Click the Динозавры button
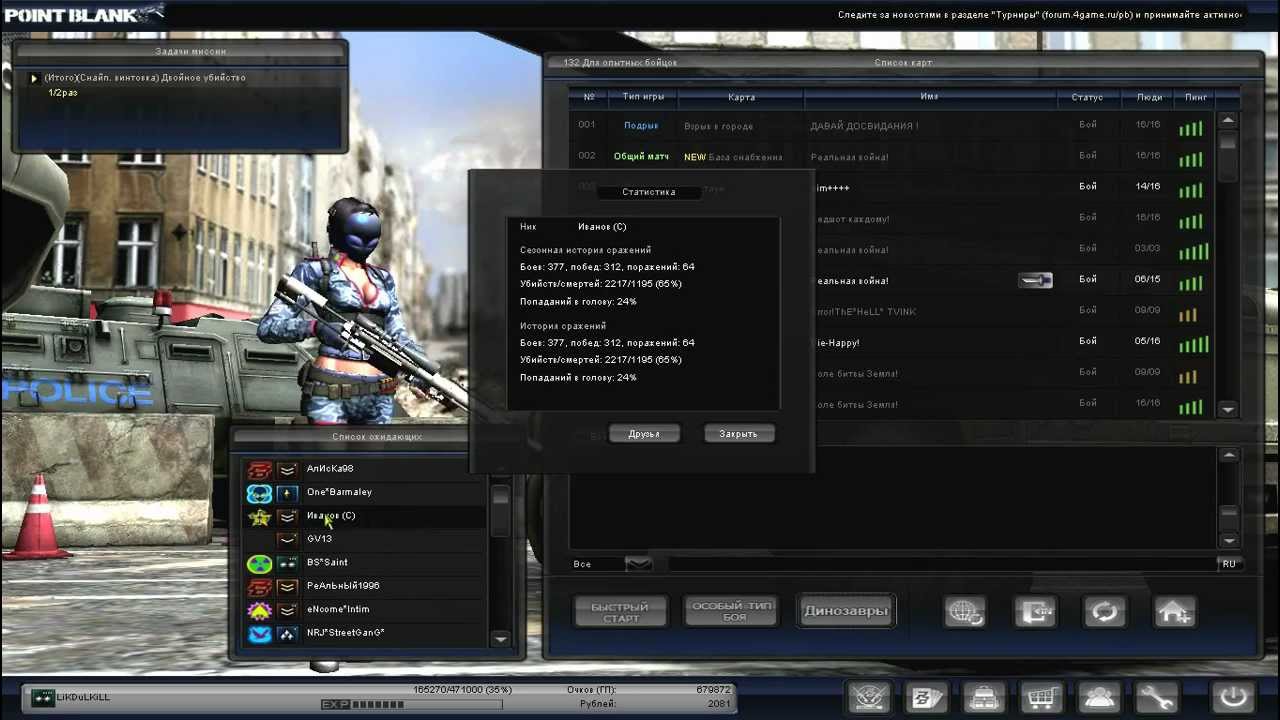This screenshot has height=720, width=1280. pos(846,611)
